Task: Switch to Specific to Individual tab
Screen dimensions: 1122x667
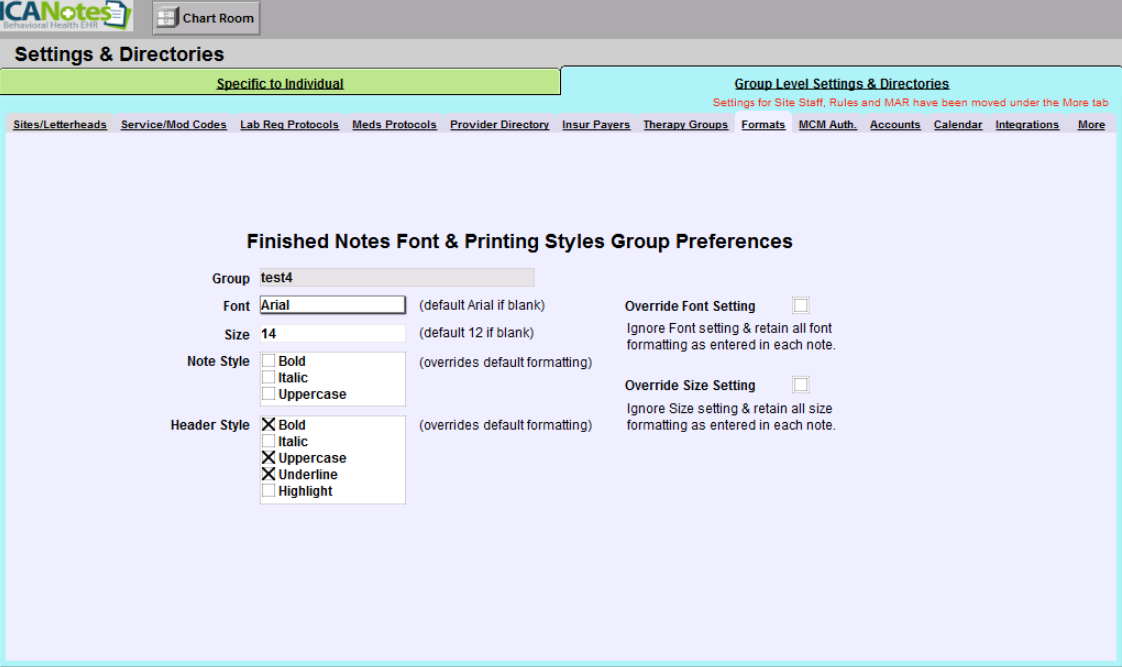Action: point(280,84)
